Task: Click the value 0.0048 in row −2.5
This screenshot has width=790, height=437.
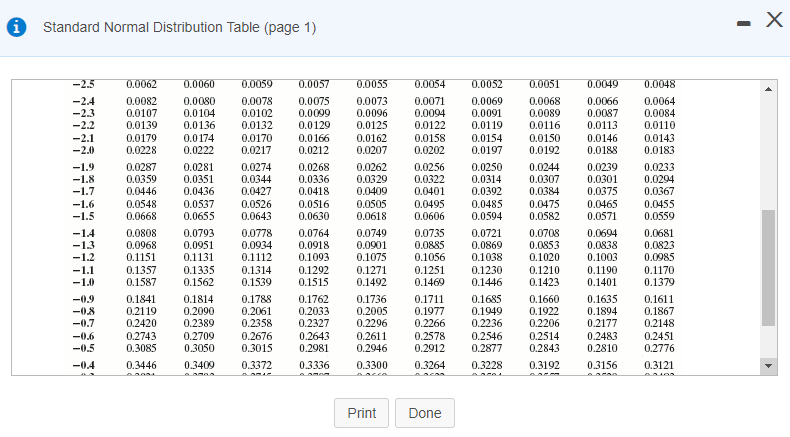Action: click(x=660, y=84)
